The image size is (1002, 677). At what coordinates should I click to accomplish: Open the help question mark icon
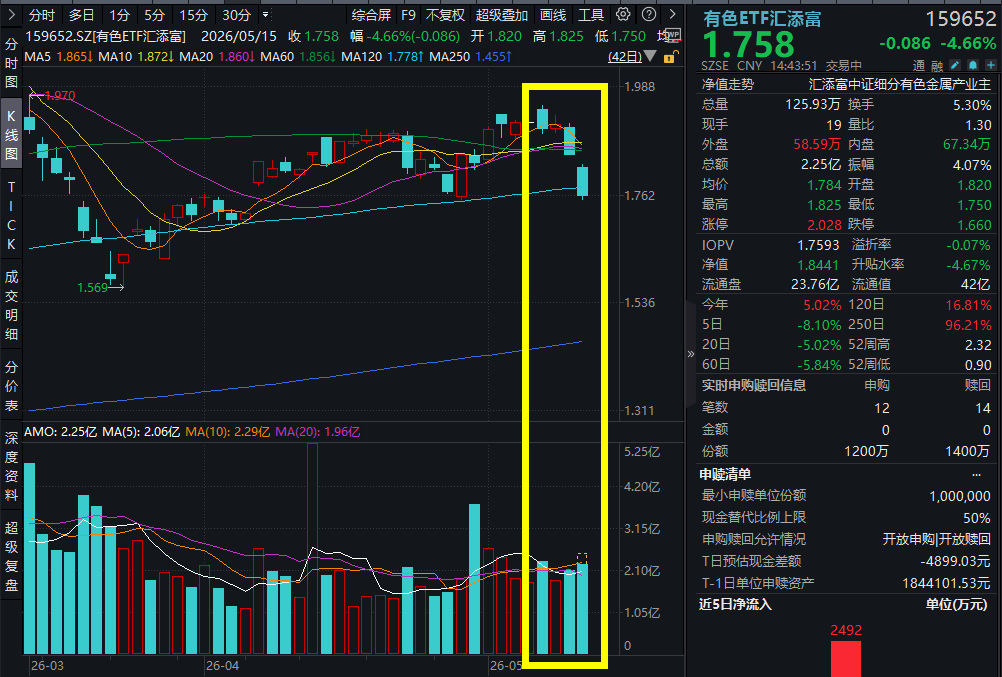[x=649, y=14]
